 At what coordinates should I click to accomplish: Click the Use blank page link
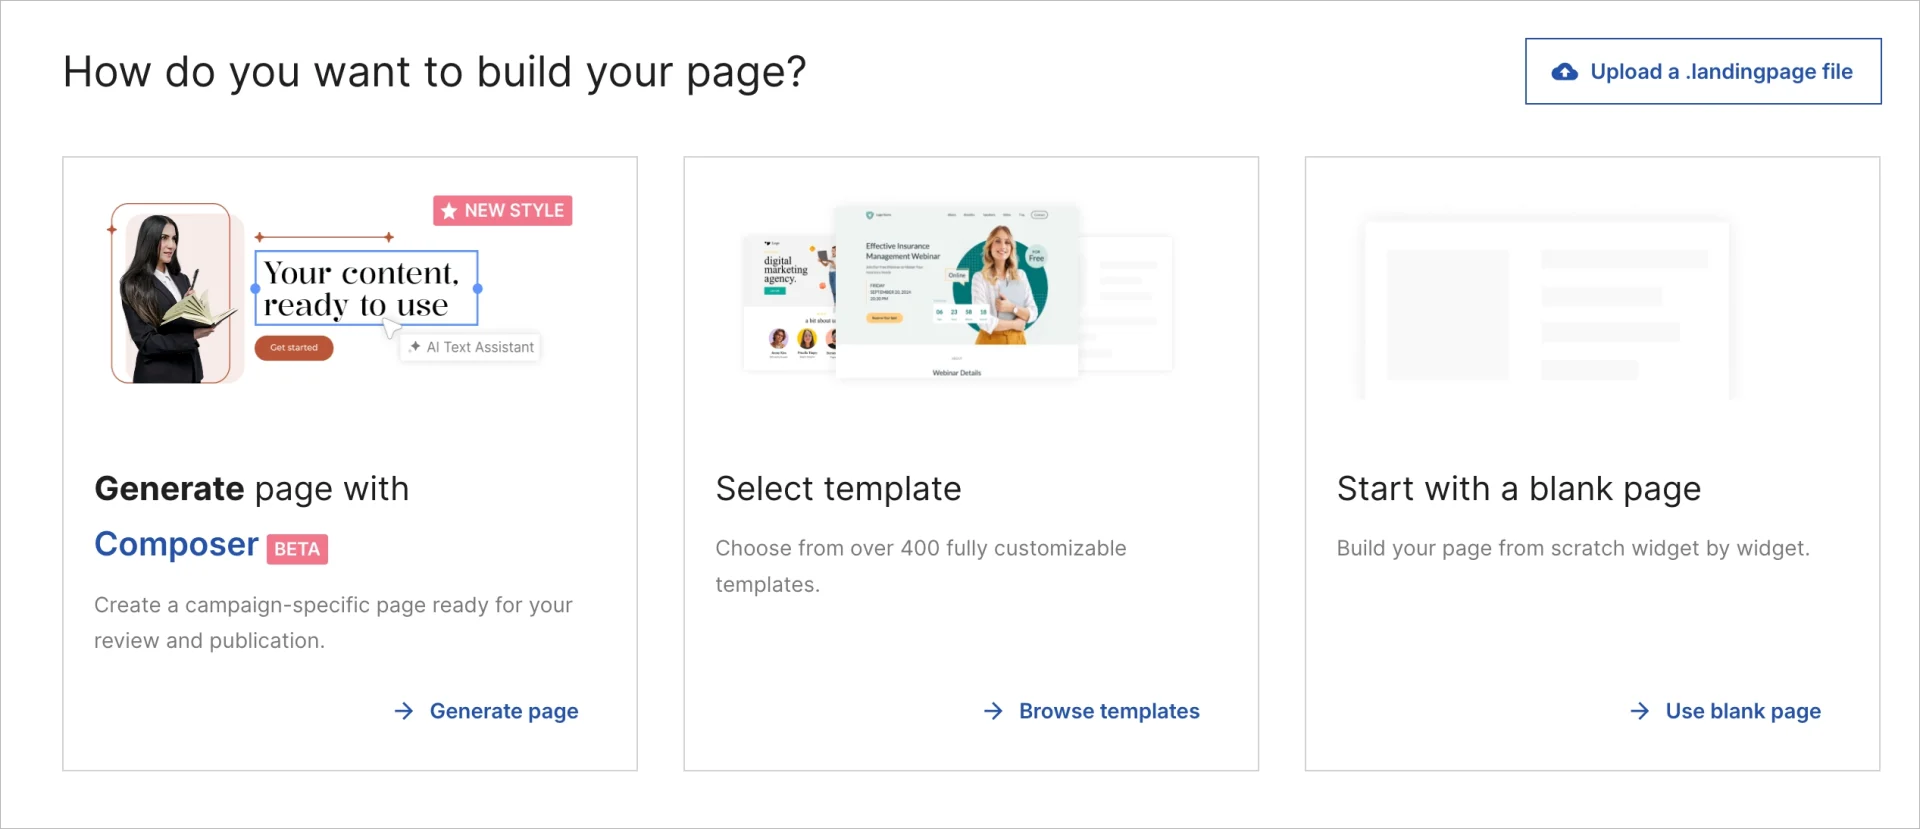[1743, 711]
